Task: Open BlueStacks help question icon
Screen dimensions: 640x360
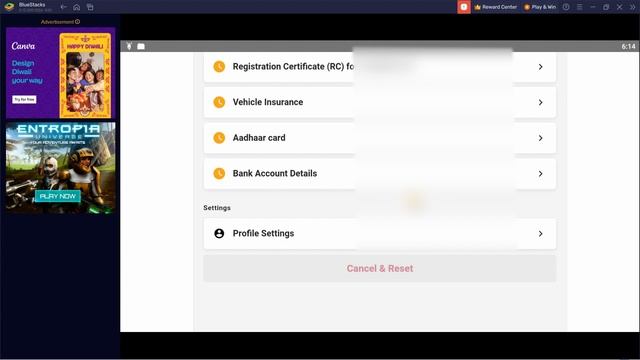Action: pos(566,7)
